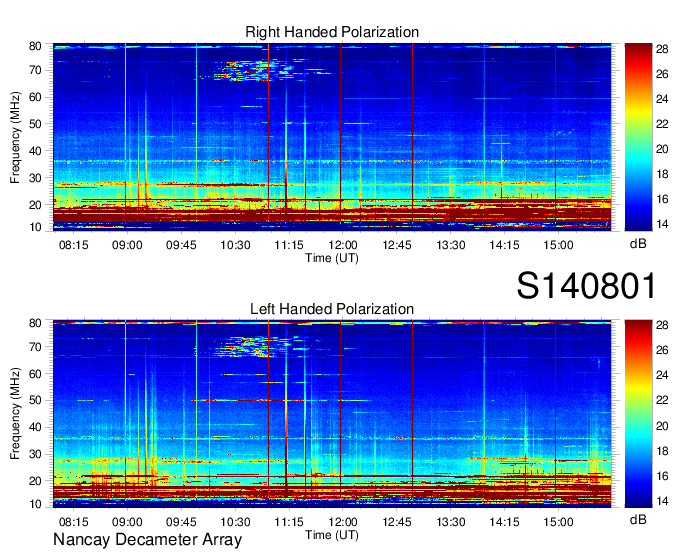The width and height of the screenshot is (680, 552).
Task: Click the 22 value on Left Handed dB color bar
Action: [x=662, y=400]
